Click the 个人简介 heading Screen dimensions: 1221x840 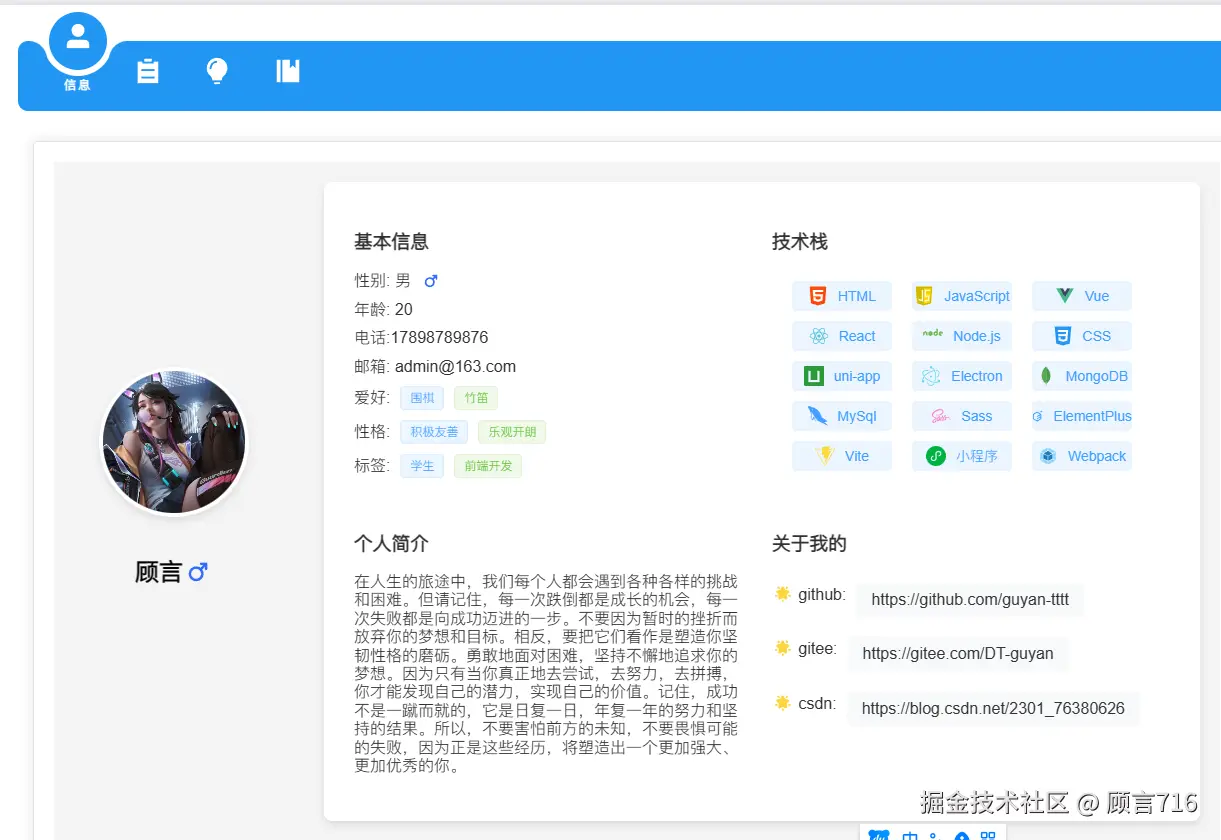(391, 543)
